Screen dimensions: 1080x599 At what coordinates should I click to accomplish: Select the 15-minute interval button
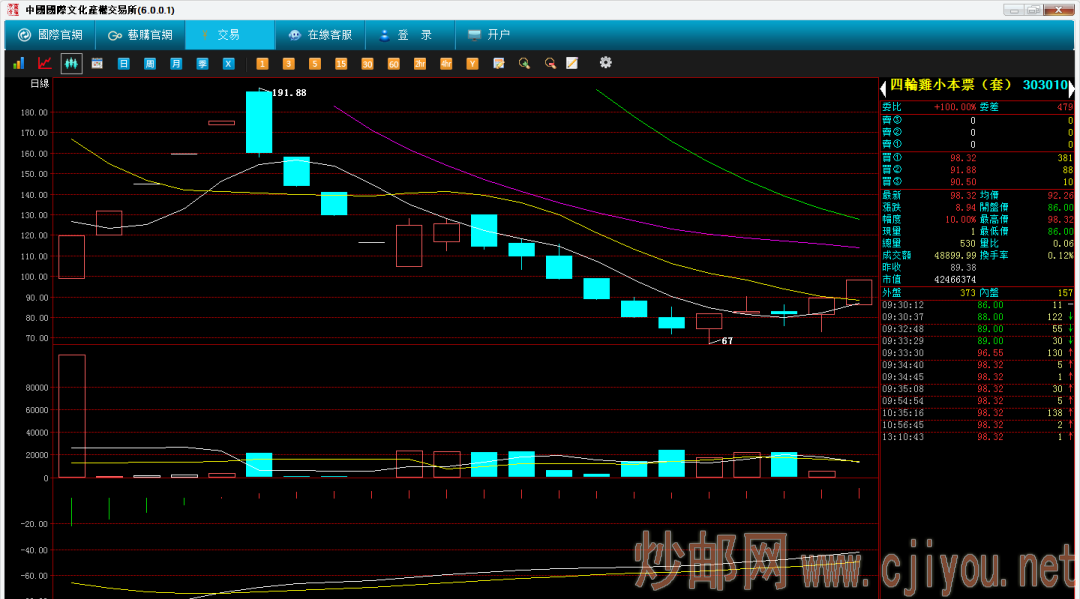pyautogui.click(x=341, y=63)
